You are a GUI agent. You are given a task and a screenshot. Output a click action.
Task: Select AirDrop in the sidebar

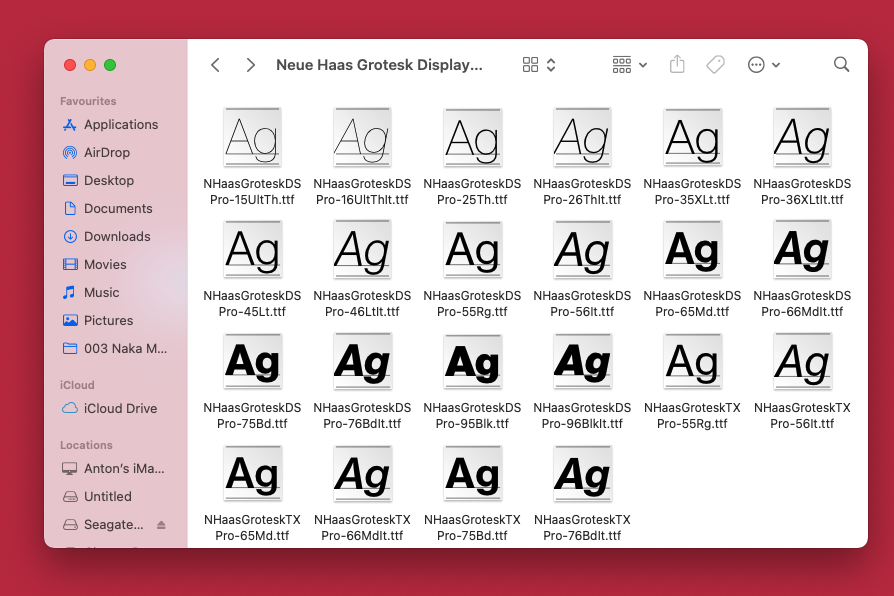[x=96, y=152]
